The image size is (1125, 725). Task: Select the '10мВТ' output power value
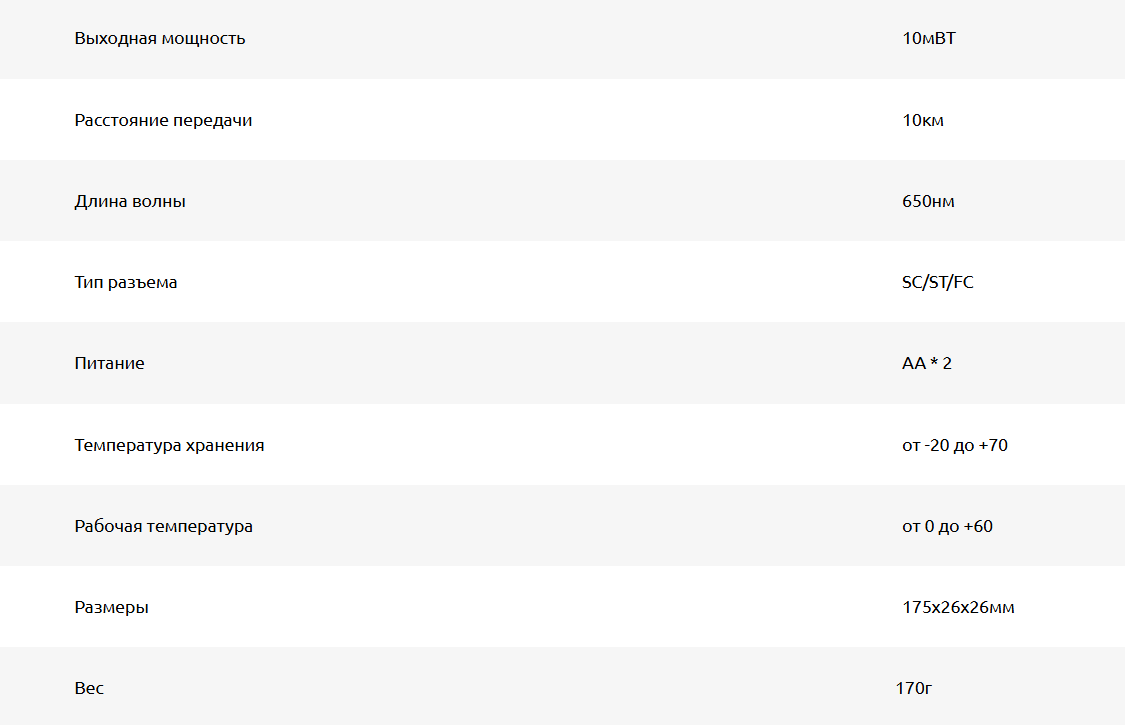click(x=929, y=39)
